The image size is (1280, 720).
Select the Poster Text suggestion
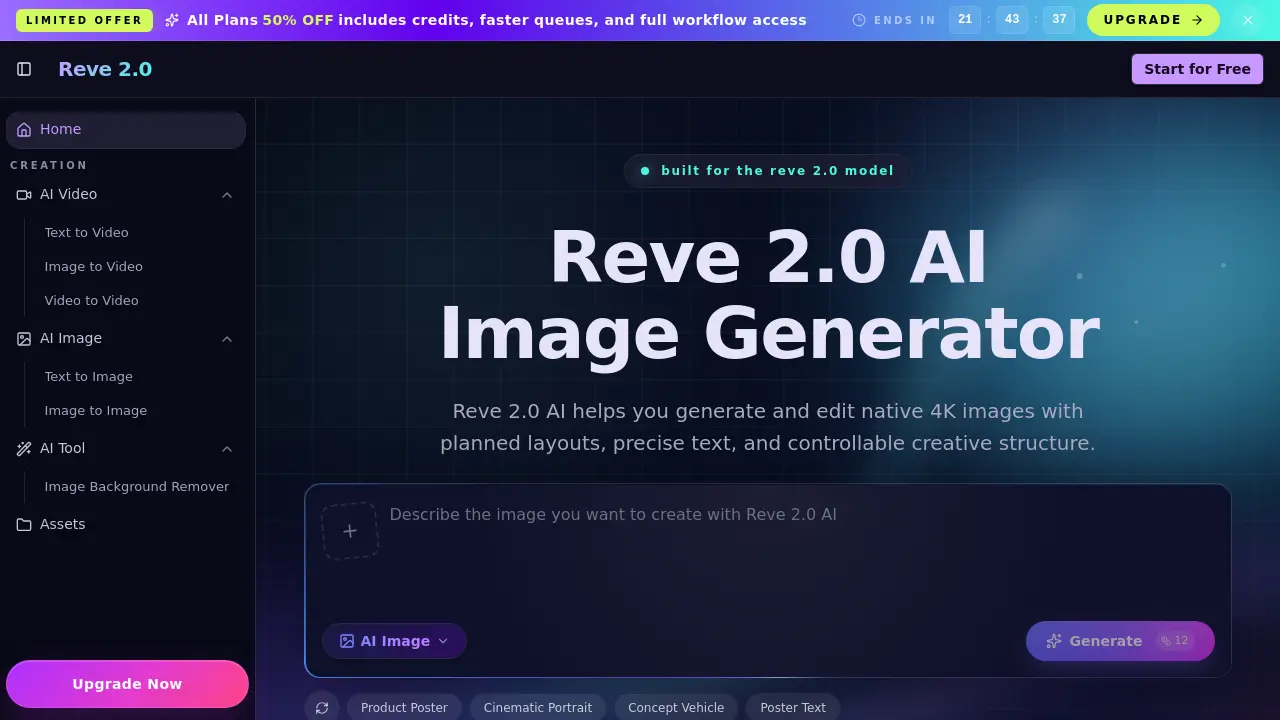[x=793, y=708]
